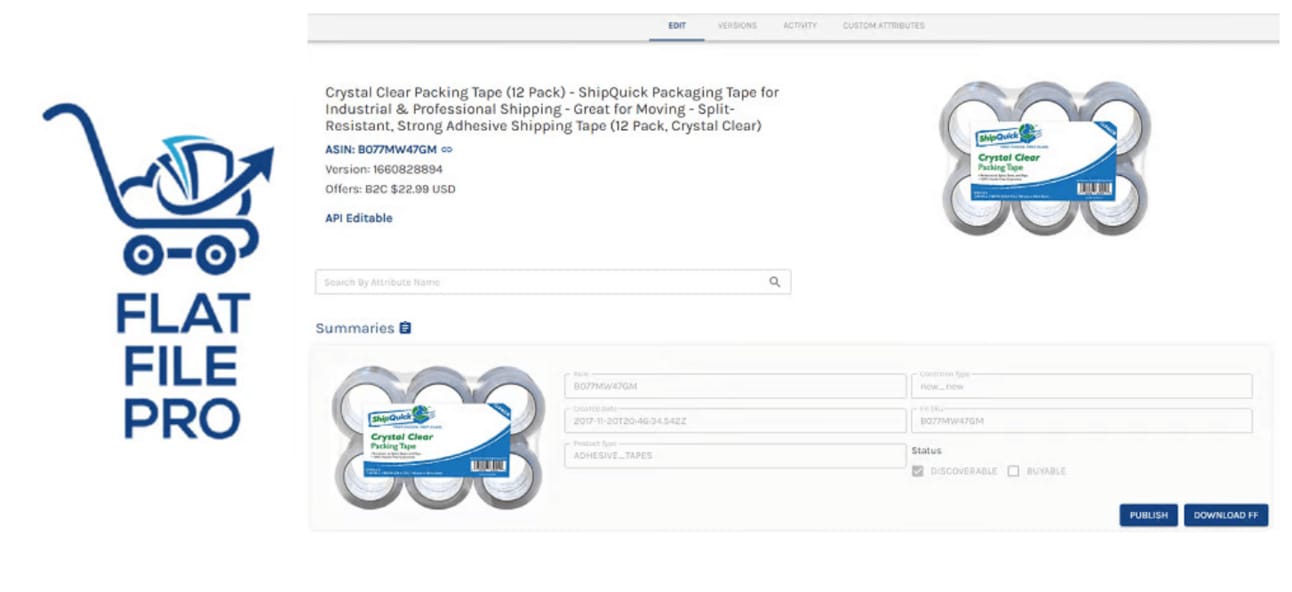Click the Fn Sku field
Screen dimensions: 1292x592
click(1081, 420)
